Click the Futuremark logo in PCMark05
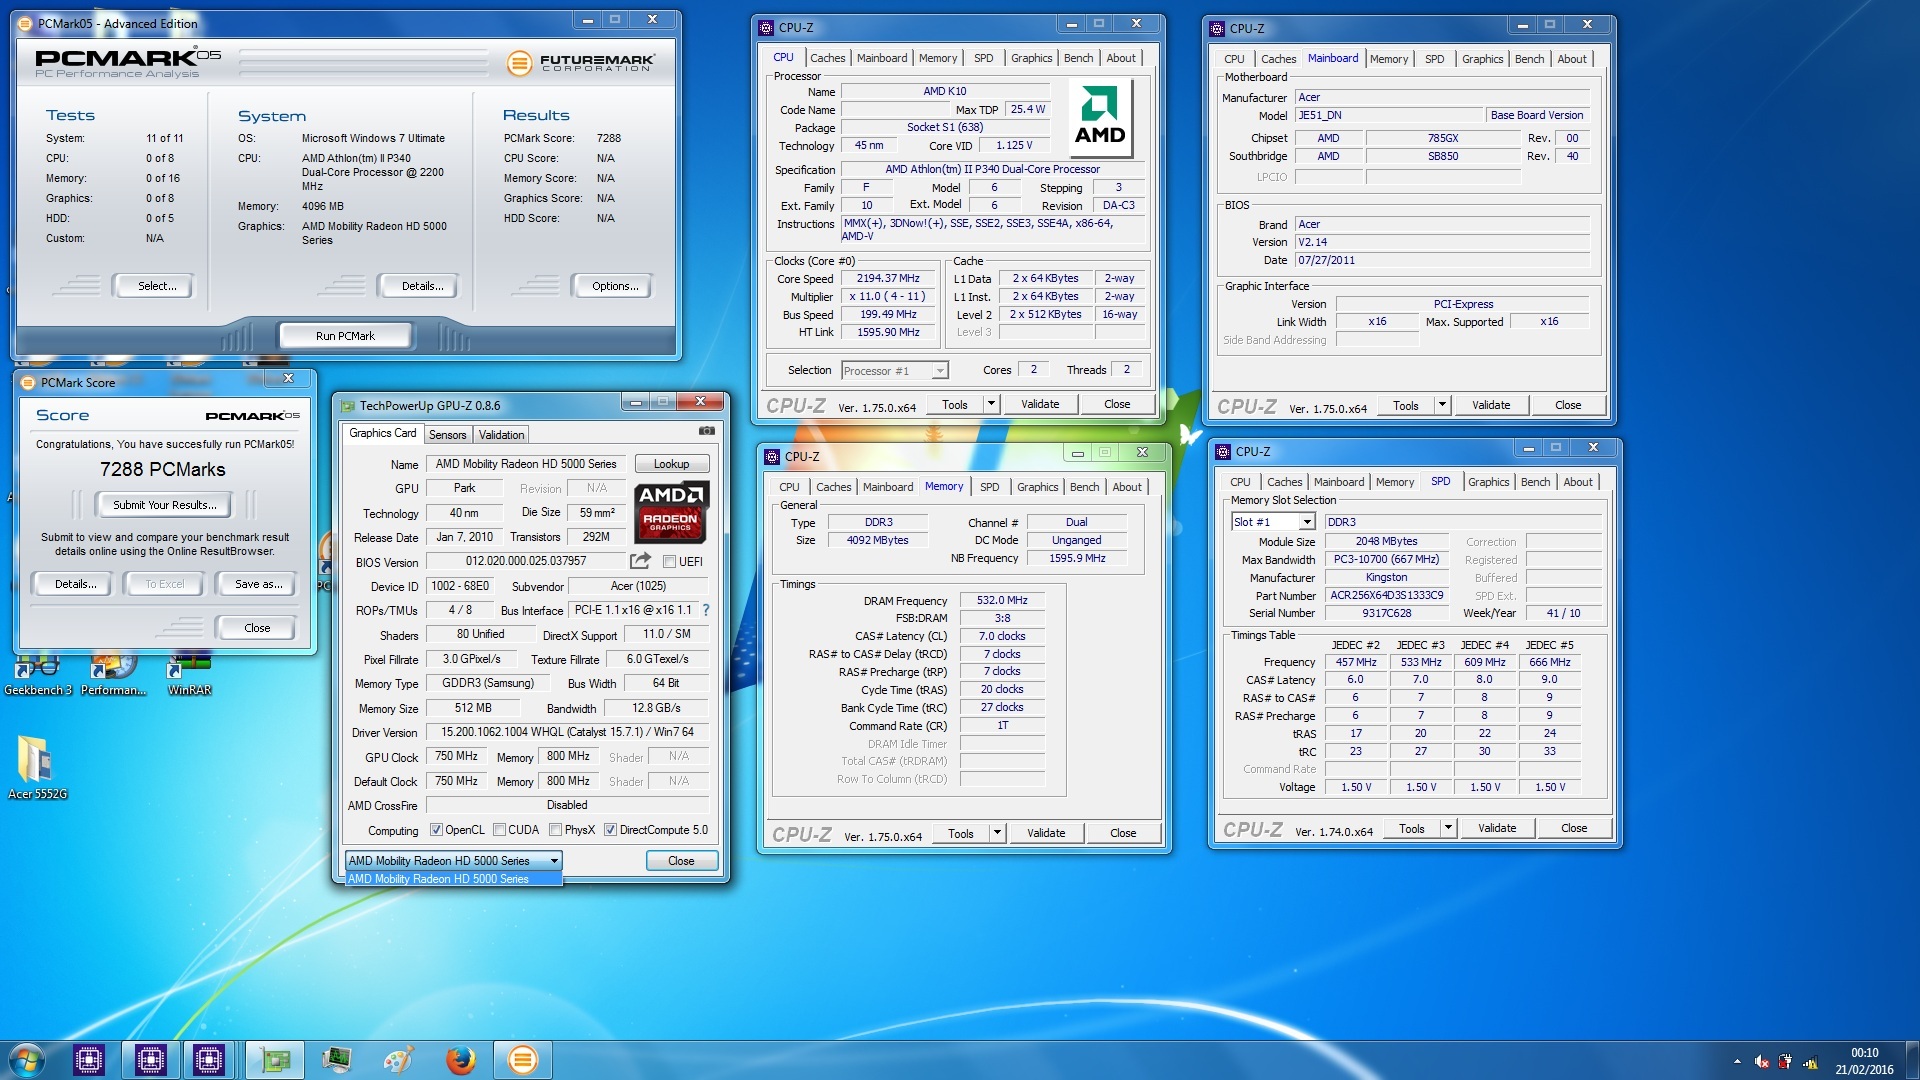Image resolution: width=1920 pixels, height=1080 pixels. tap(580, 62)
